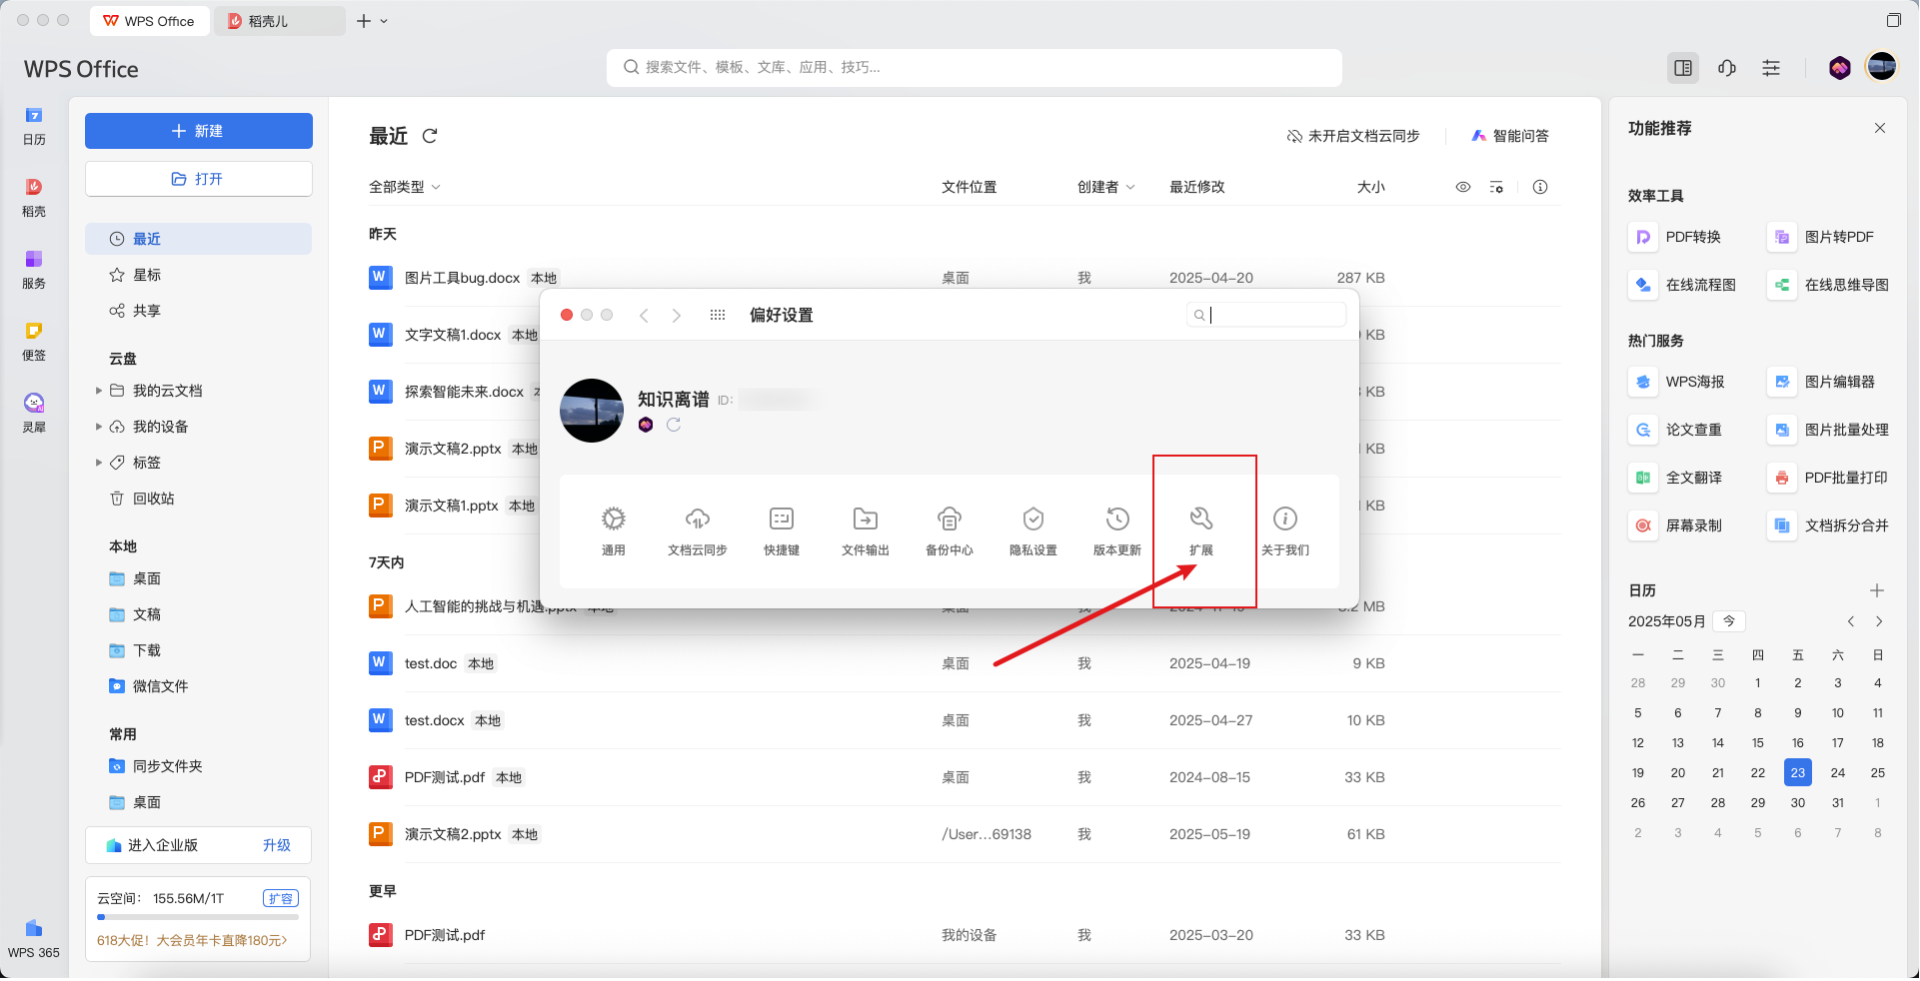This screenshot has width=1920, height=981.
Task: Open 全文翻译 service
Action: point(1676,477)
